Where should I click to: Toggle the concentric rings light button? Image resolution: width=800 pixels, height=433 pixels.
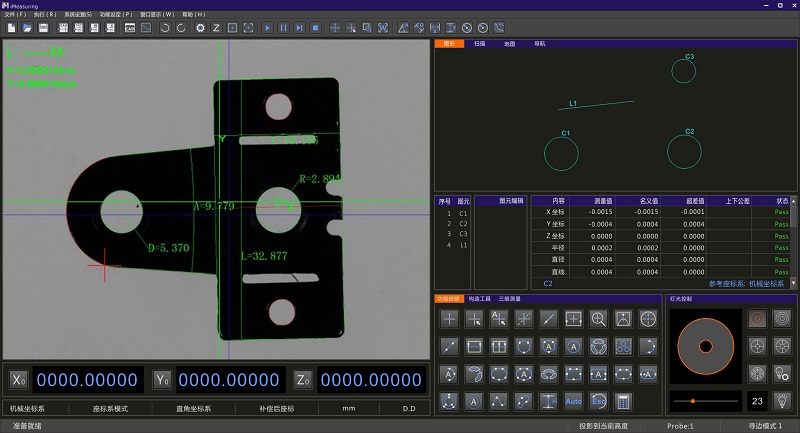tap(782, 319)
